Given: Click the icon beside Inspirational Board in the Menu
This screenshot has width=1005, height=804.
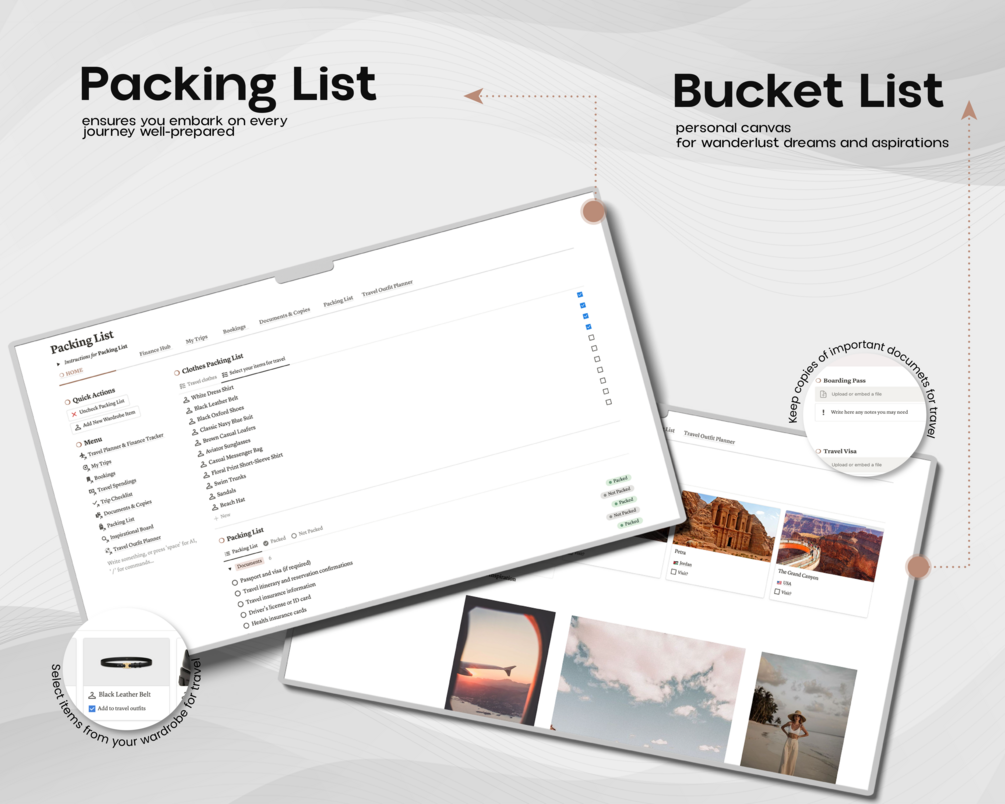Looking at the screenshot, I should click(105, 539).
